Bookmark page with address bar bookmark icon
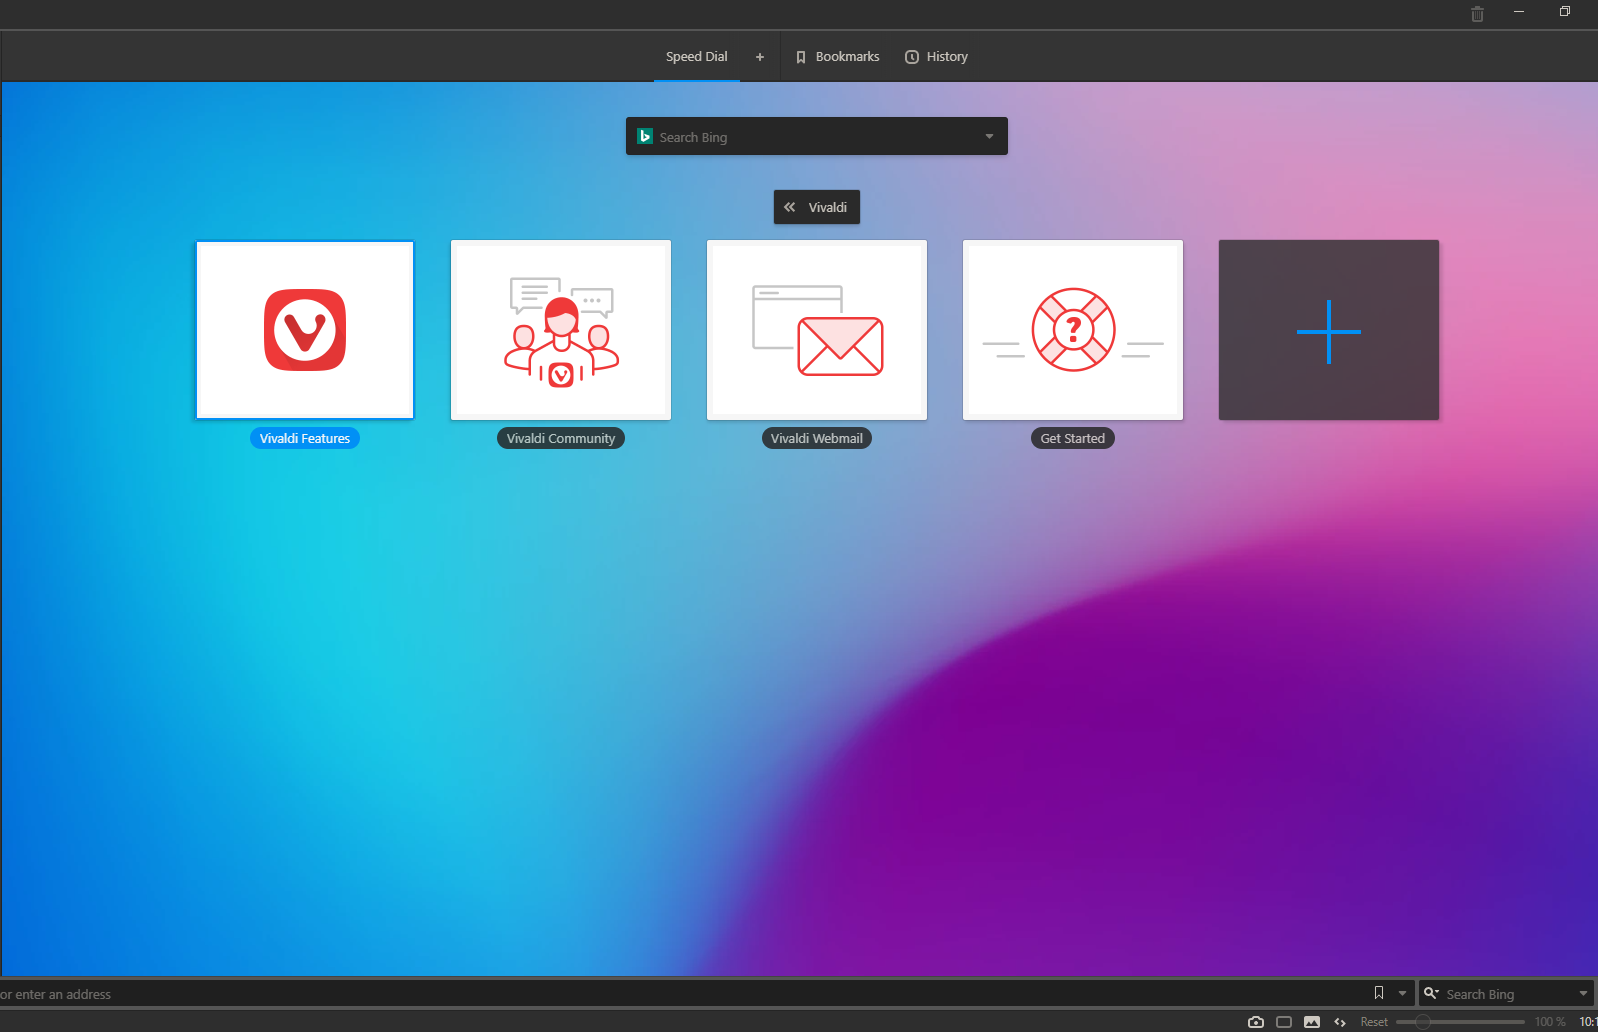This screenshot has width=1598, height=1032. (1379, 993)
